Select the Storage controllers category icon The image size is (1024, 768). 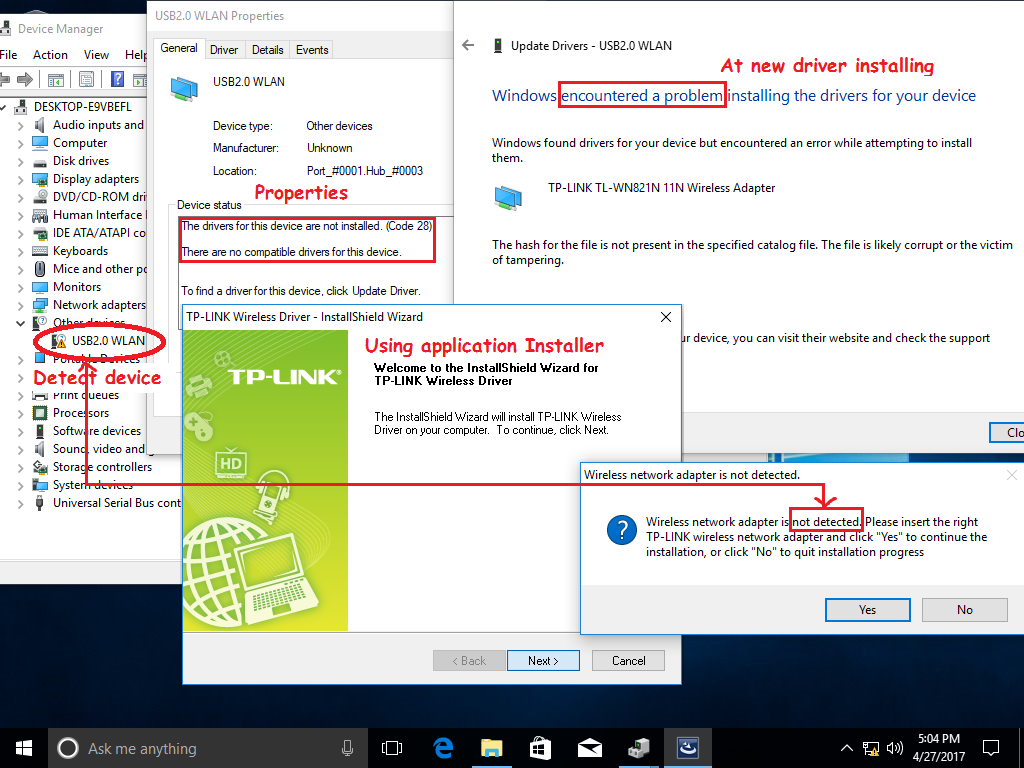pos(40,467)
